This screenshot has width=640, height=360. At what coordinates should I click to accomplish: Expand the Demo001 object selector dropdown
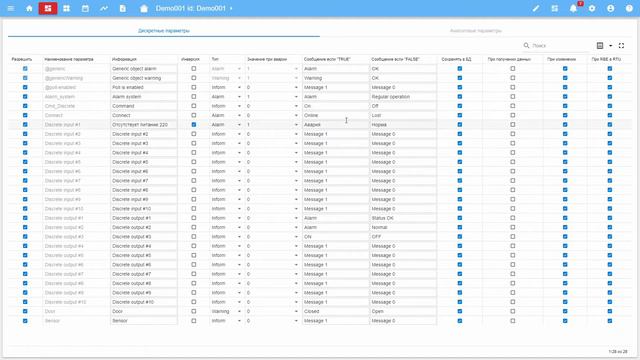pyautogui.click(x=231, y=8)
